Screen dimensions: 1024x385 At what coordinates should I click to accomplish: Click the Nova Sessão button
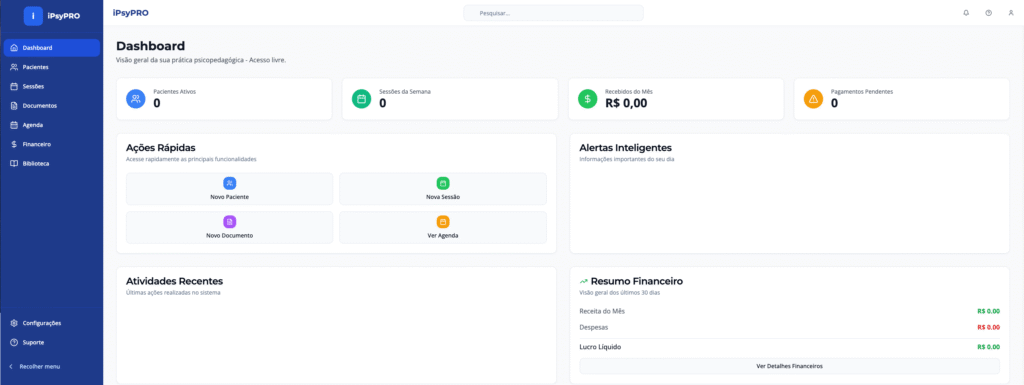tap(443, 189)
